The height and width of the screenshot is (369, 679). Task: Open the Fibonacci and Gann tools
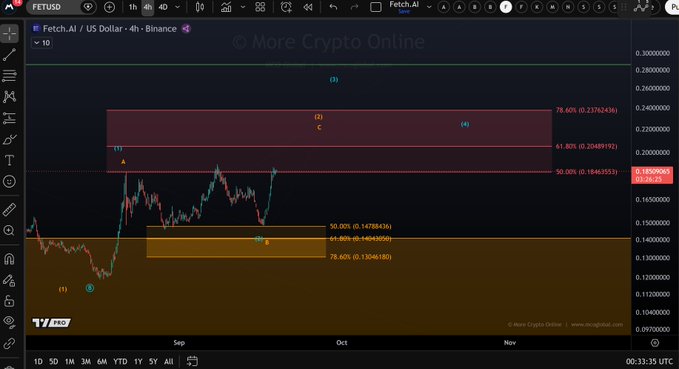(10, 76)
